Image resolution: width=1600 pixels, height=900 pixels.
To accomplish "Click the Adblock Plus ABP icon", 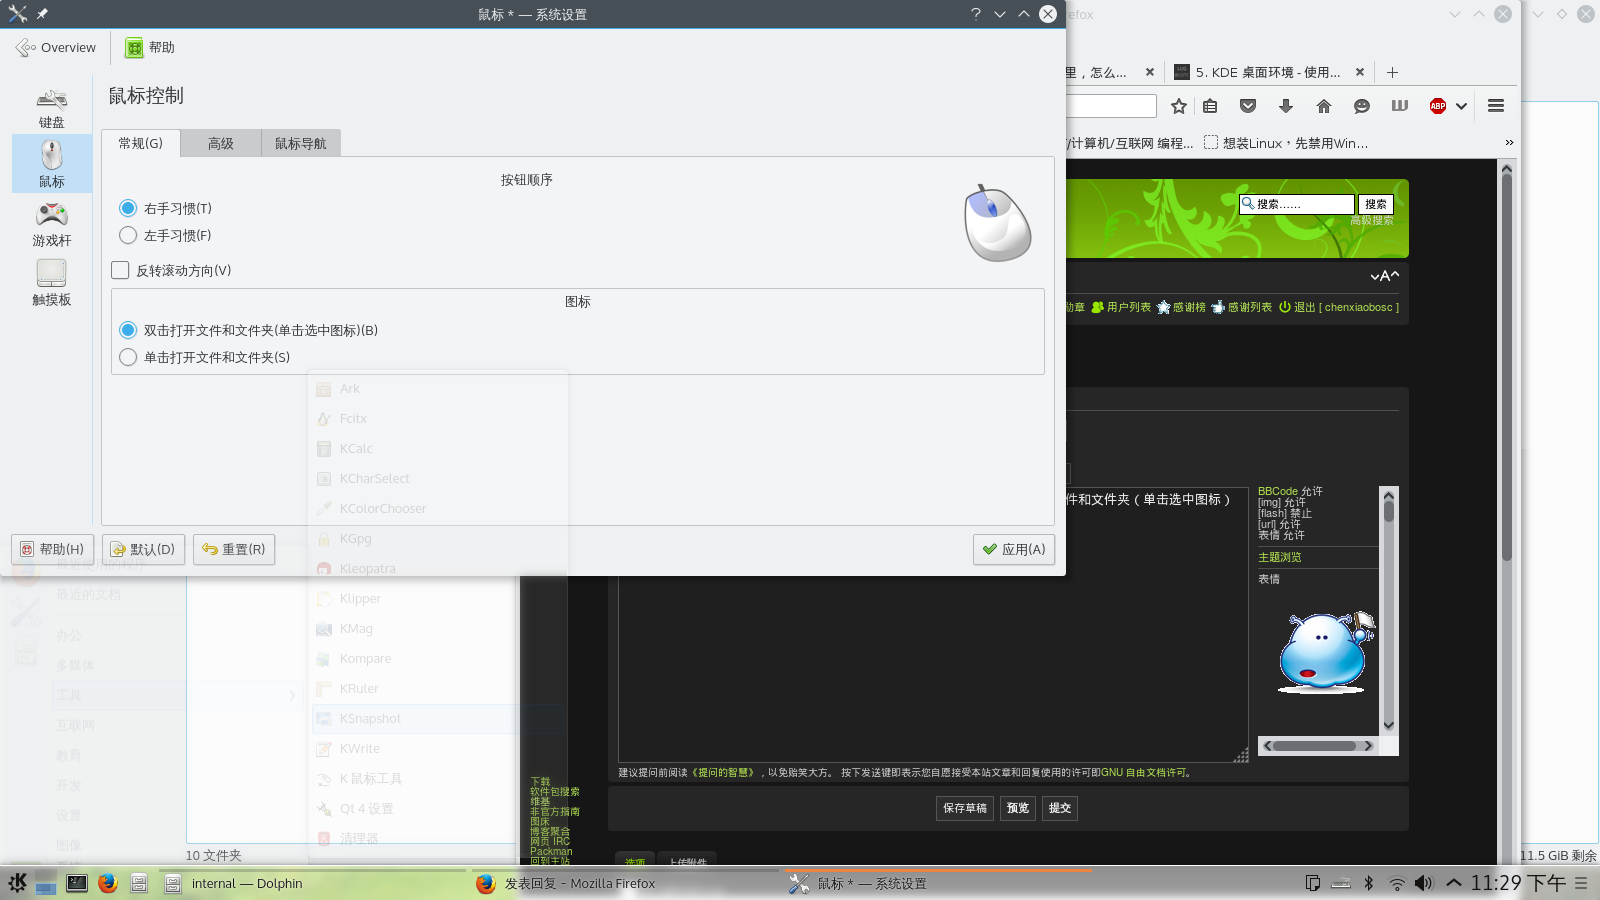I will coord(1438,106).
